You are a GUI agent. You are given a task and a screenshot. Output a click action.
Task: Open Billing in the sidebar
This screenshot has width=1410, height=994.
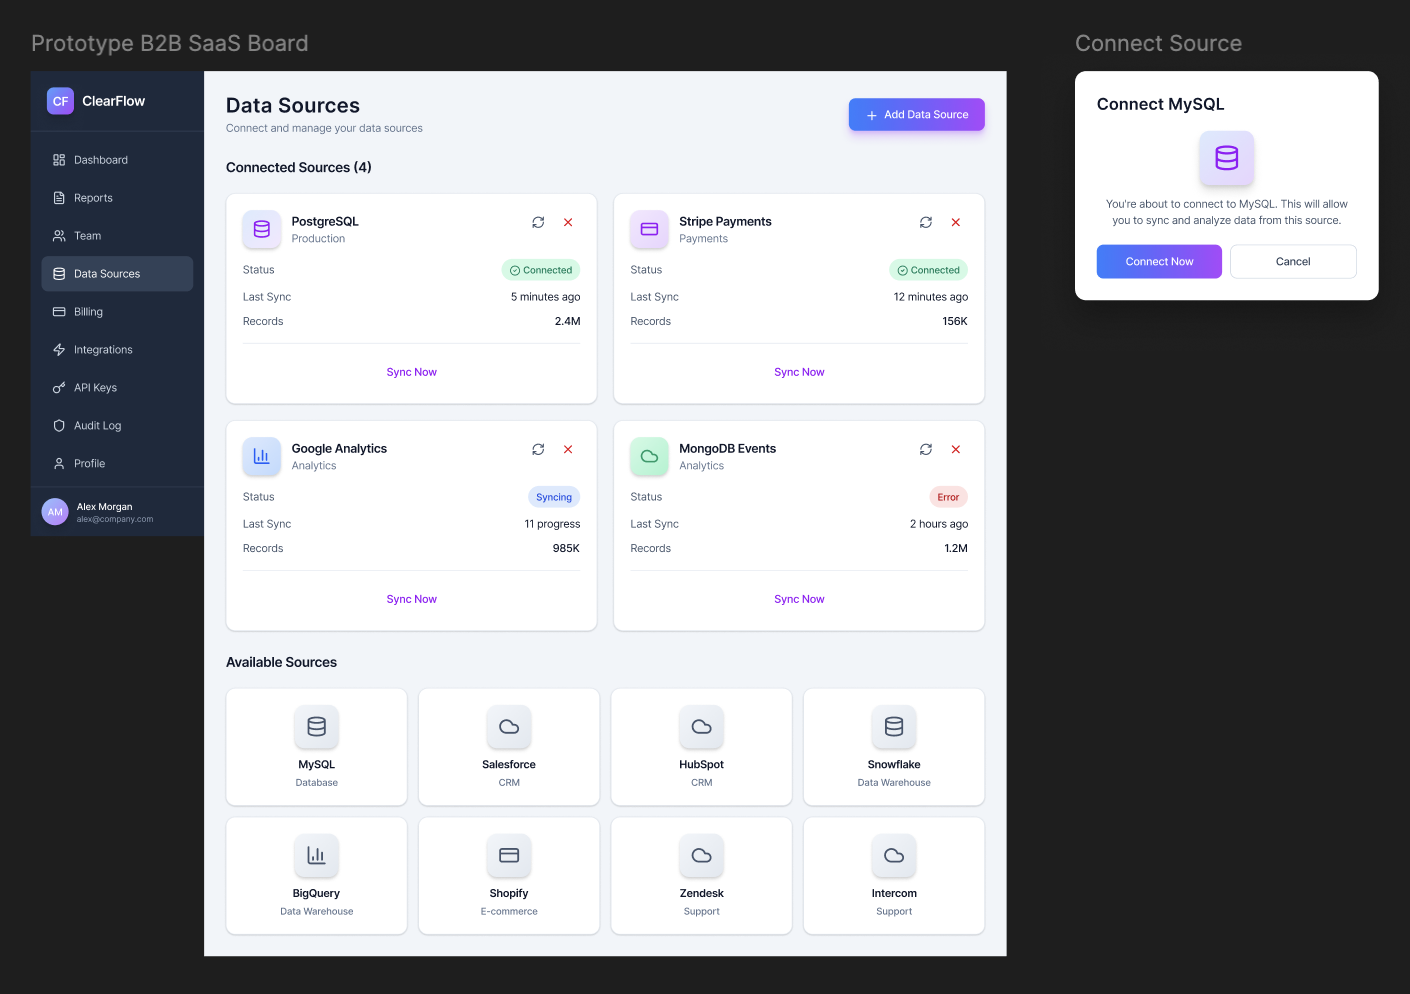click(117, 312)
